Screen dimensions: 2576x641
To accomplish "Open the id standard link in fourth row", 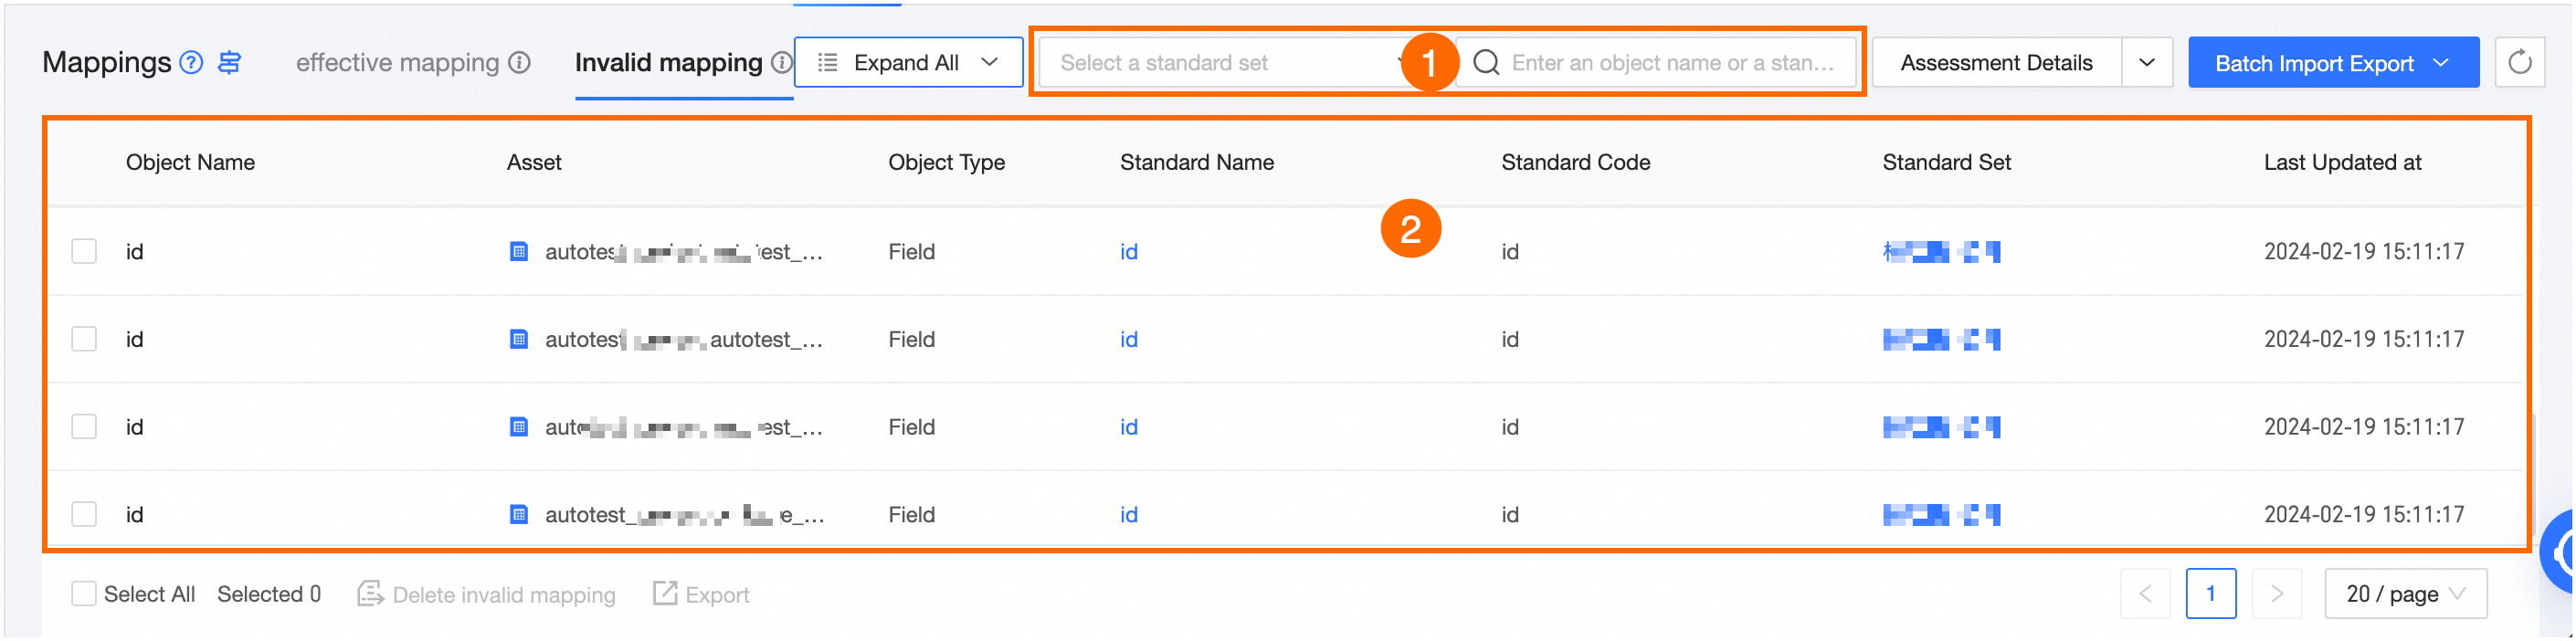I will [1129, 514].
